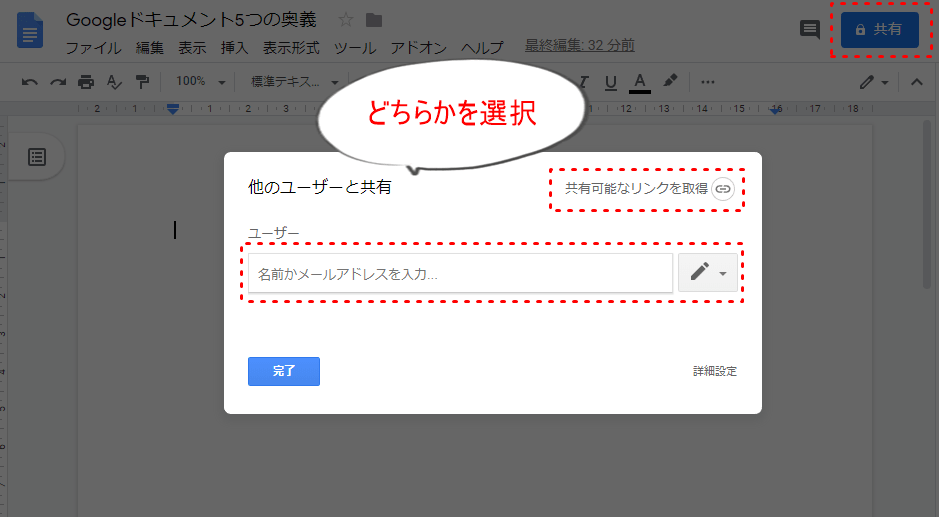The image size is (939, 517).
Task: Click the chain link icon to get a shareable link
Action: [x=723, y=188]
